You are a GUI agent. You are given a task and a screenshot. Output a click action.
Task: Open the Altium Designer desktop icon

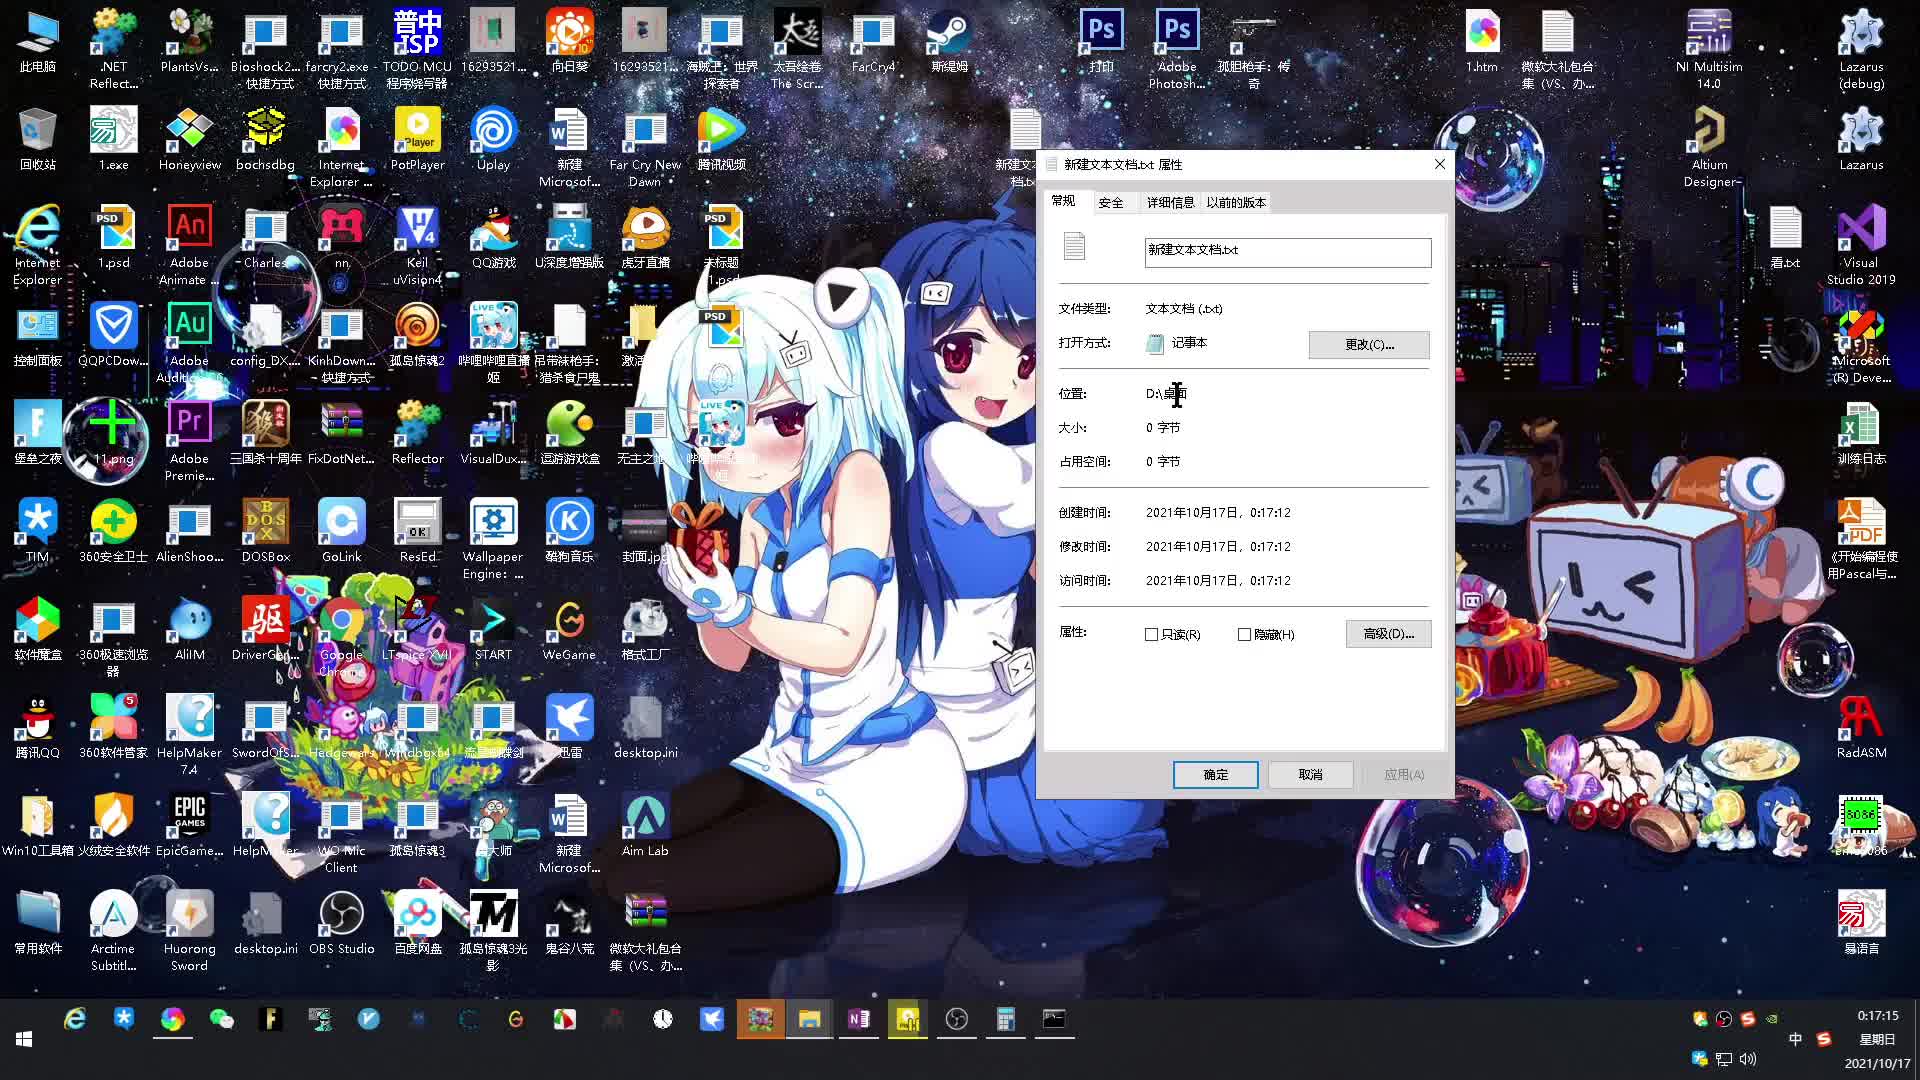tap(1709, 148)
